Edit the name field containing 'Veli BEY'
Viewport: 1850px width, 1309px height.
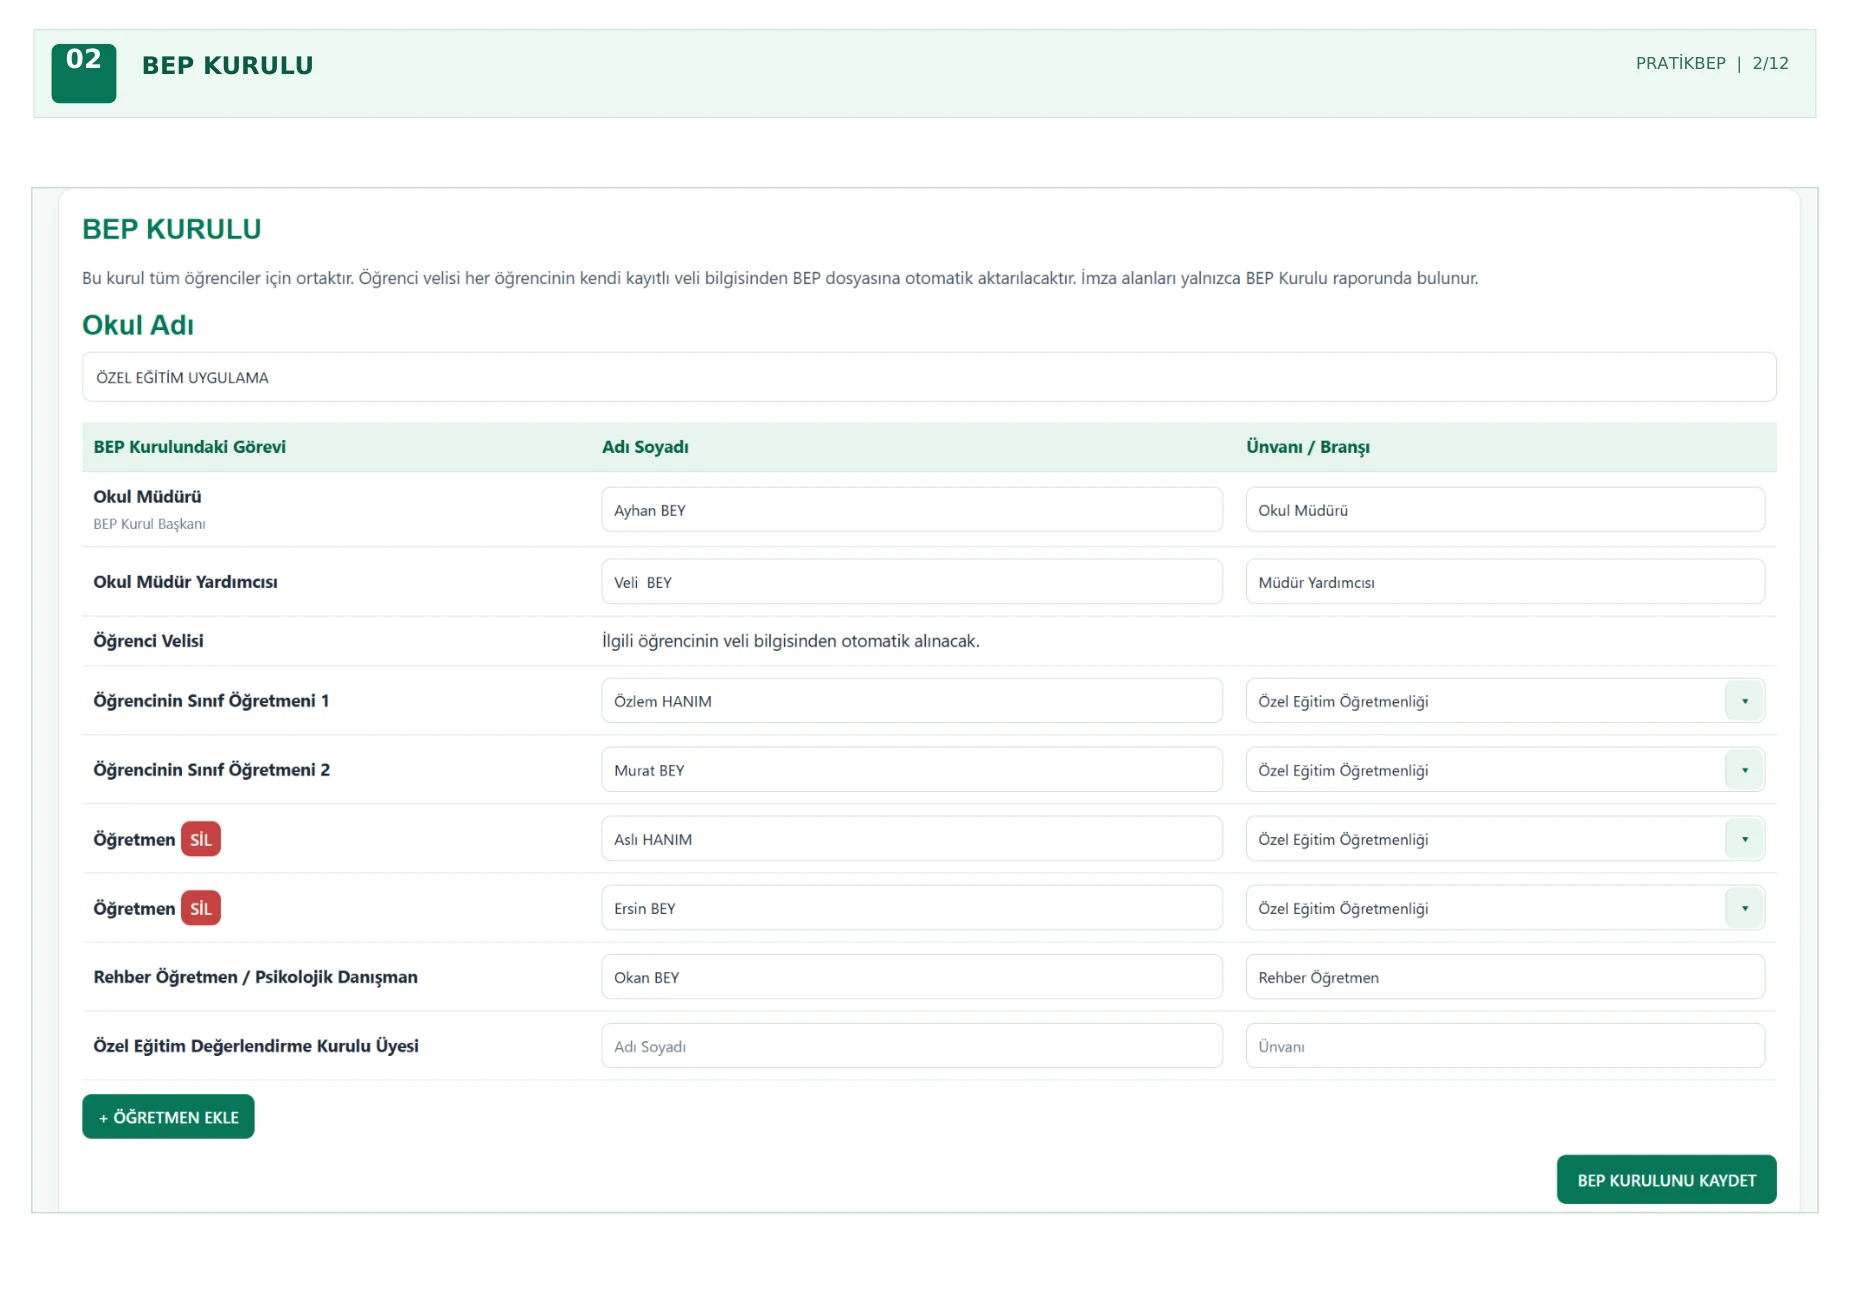pyautogui.click(x=911, y=582)
